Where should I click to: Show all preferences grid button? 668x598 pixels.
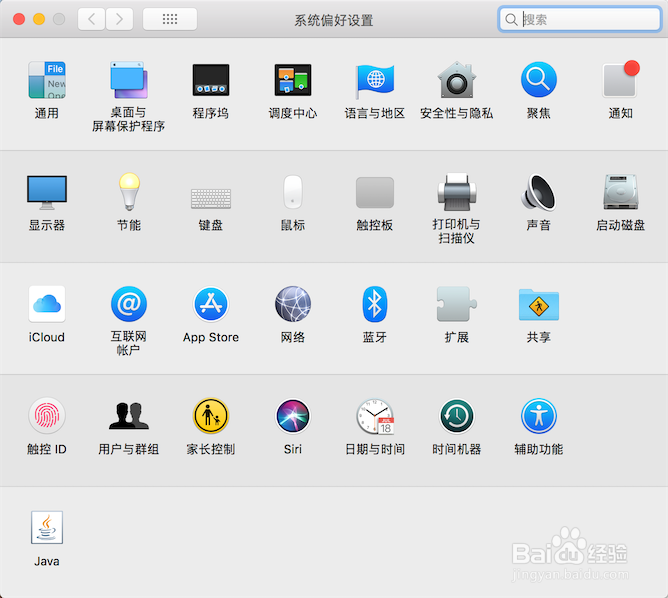170,19
